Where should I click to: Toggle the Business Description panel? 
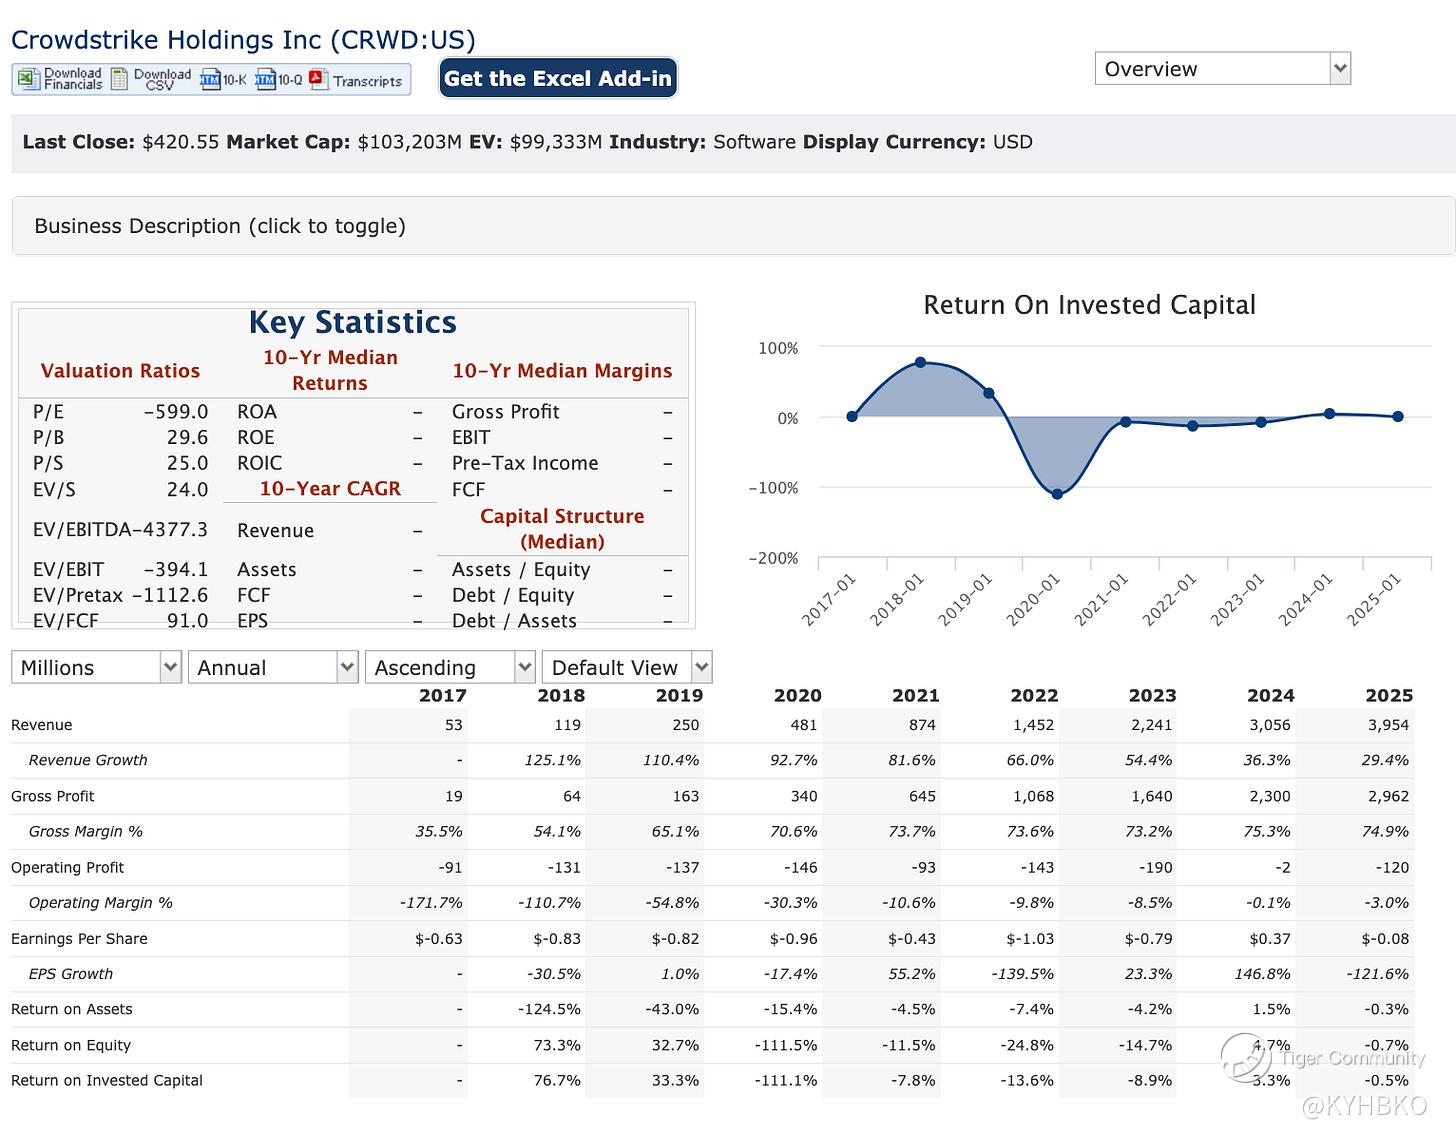click(220, 226)
